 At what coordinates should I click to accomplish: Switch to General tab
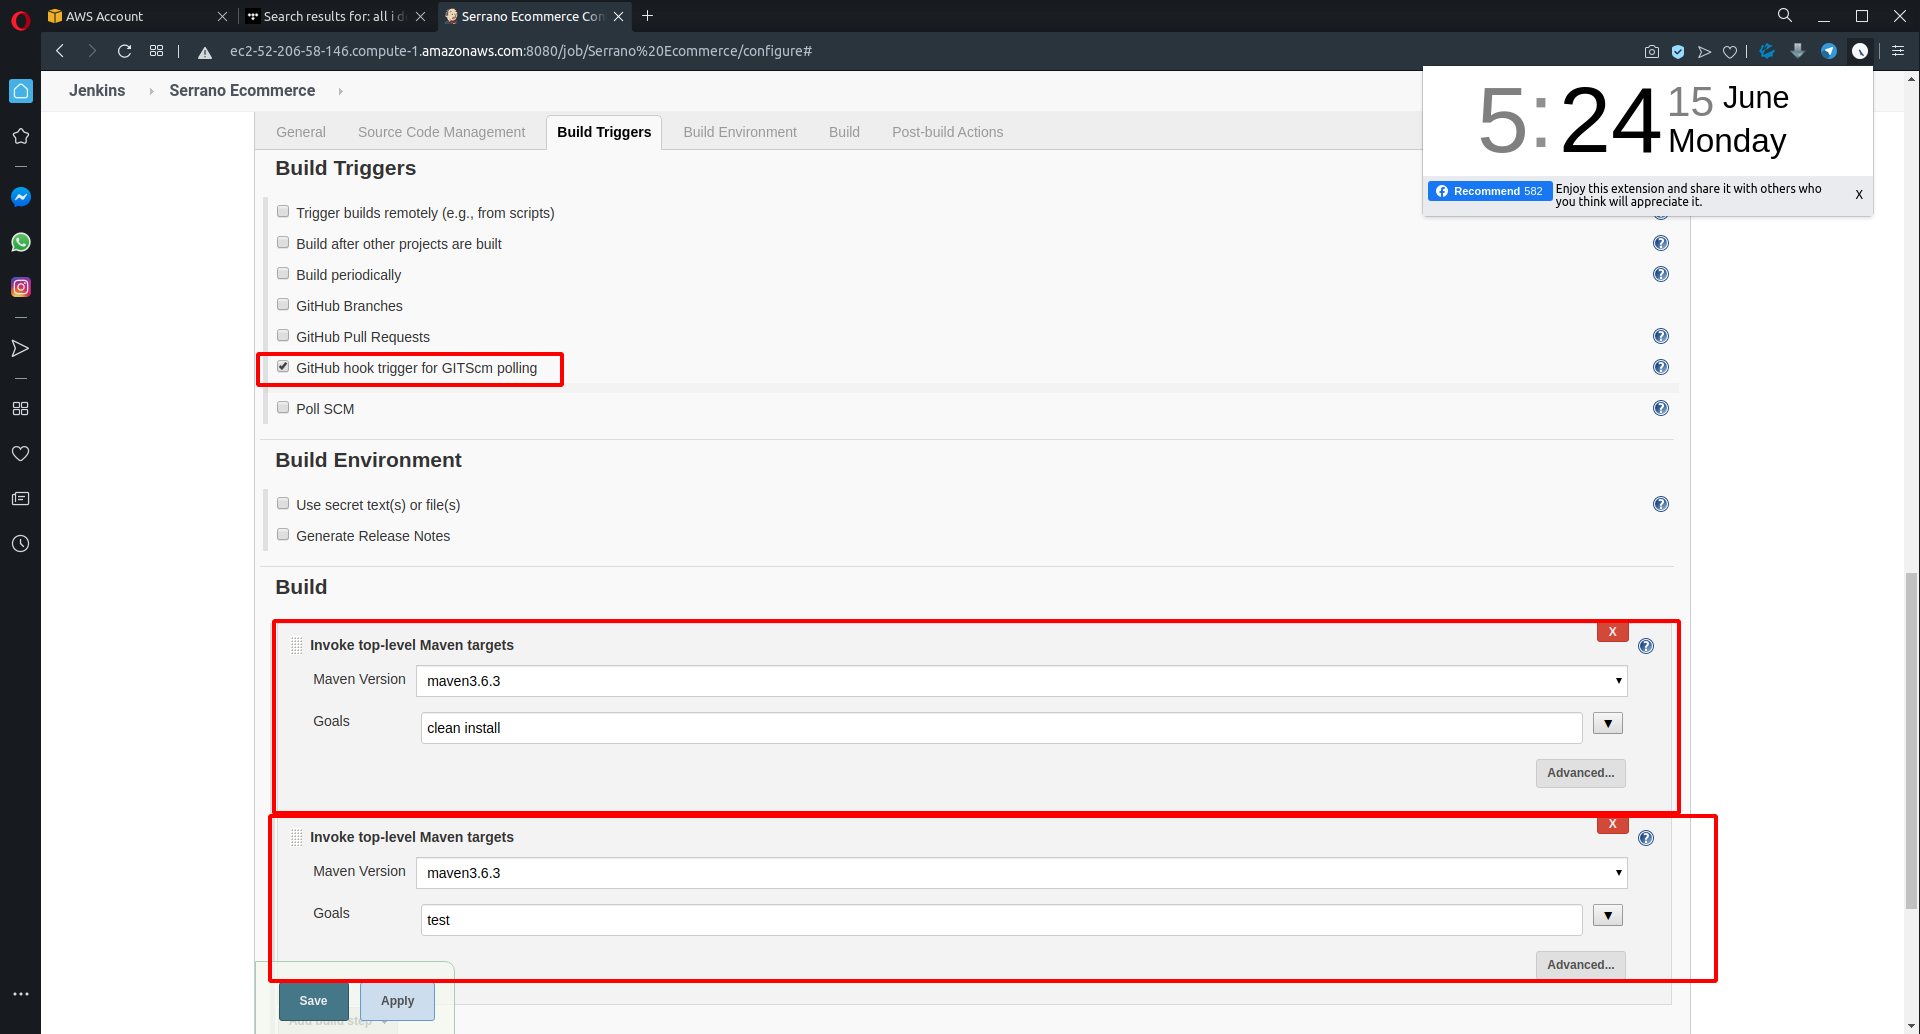point(301,132)
